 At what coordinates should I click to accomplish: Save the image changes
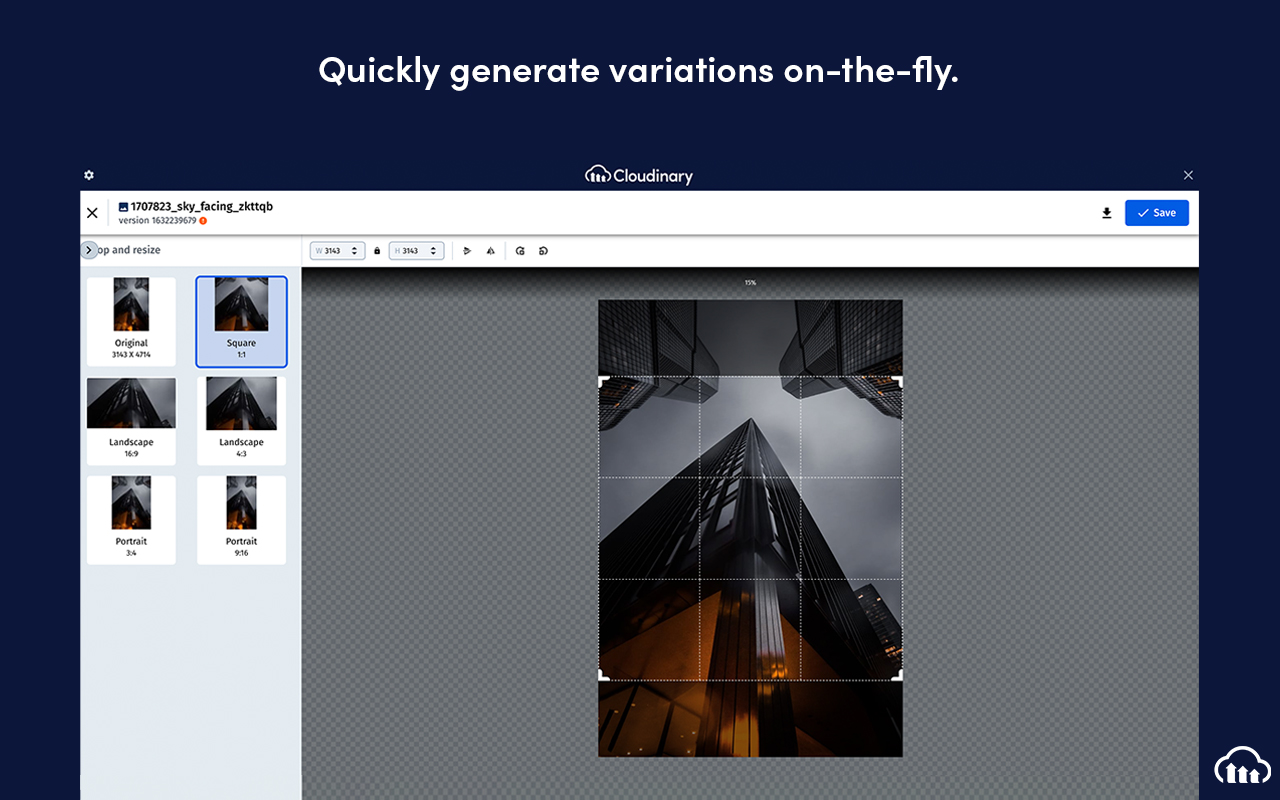point(1157,213)
